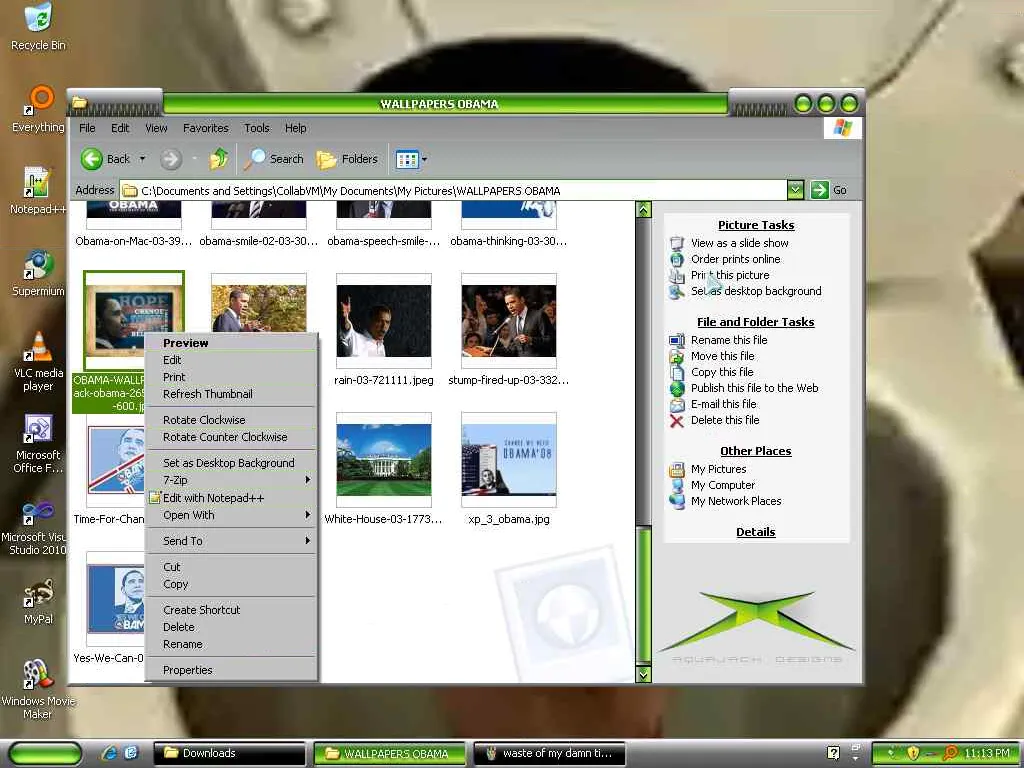Click the grey Forward arrow button
This screenshot has width=1024, height=768.
[170, 159]
